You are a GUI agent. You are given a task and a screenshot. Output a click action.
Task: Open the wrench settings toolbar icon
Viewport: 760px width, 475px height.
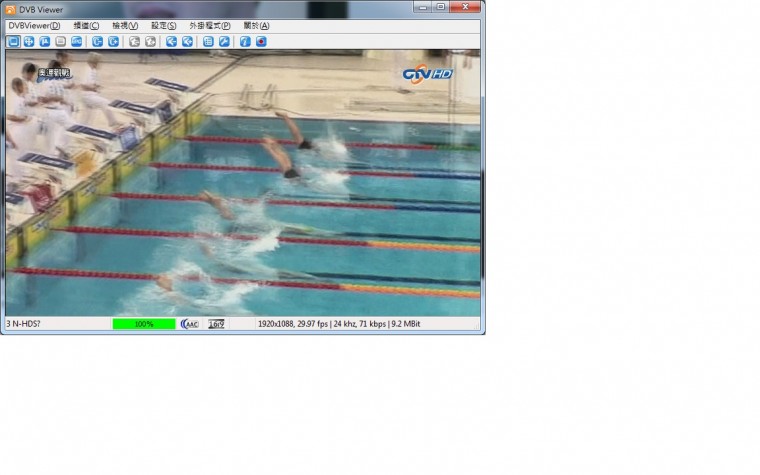224,42
